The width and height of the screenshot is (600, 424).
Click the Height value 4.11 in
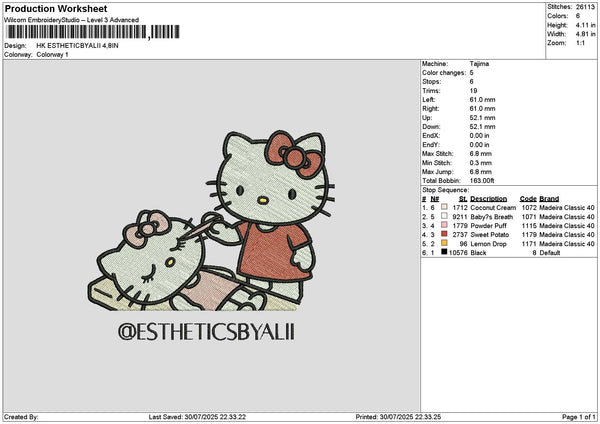[585, 25]
